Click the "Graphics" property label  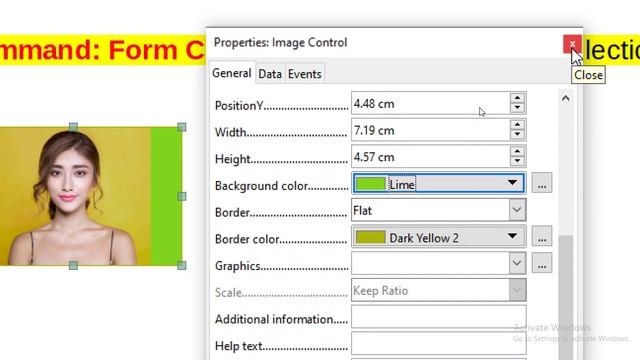coord(238,266)
